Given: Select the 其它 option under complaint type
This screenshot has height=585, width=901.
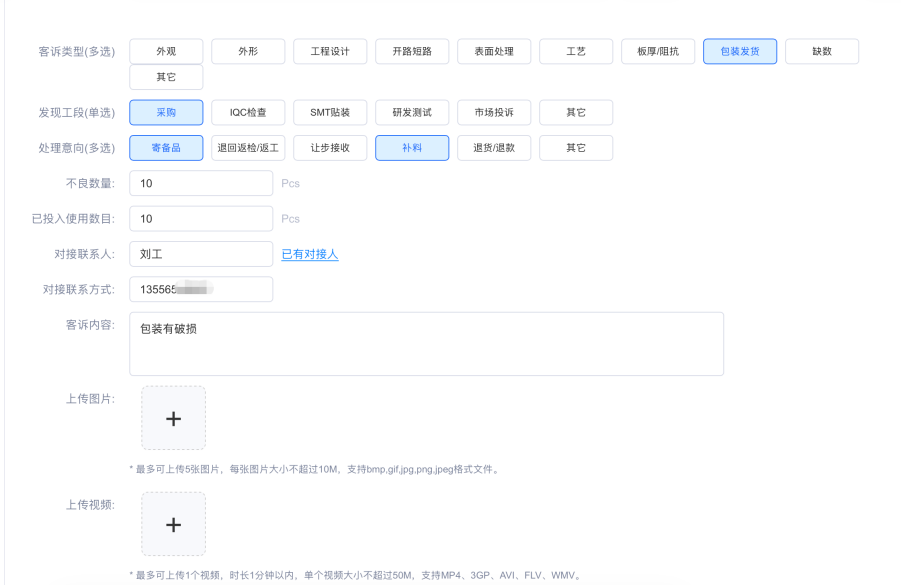Looking at the screenshot, I should (x=166, y=76).
